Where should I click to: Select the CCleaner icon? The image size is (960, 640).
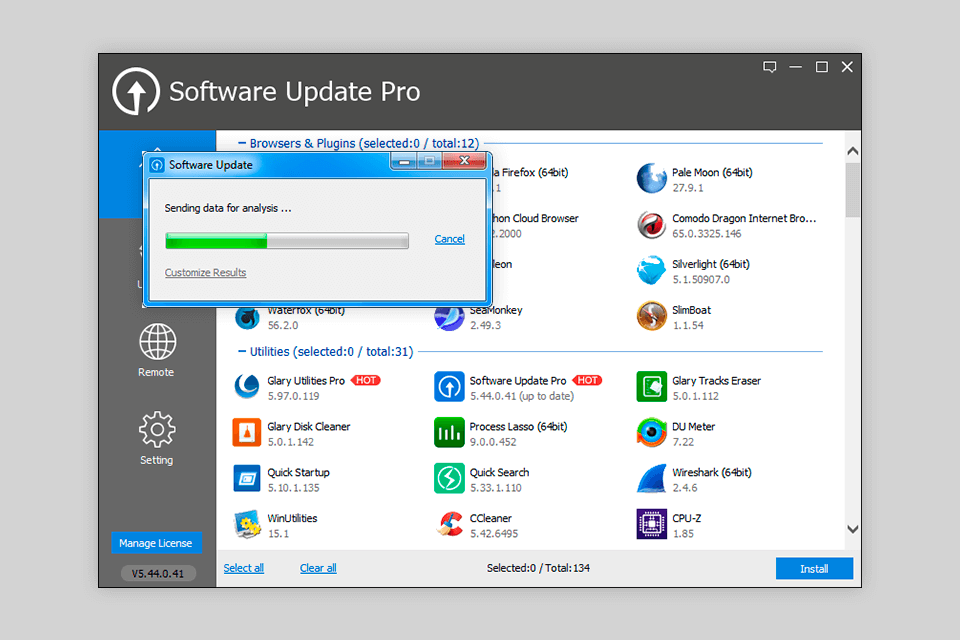449,525
